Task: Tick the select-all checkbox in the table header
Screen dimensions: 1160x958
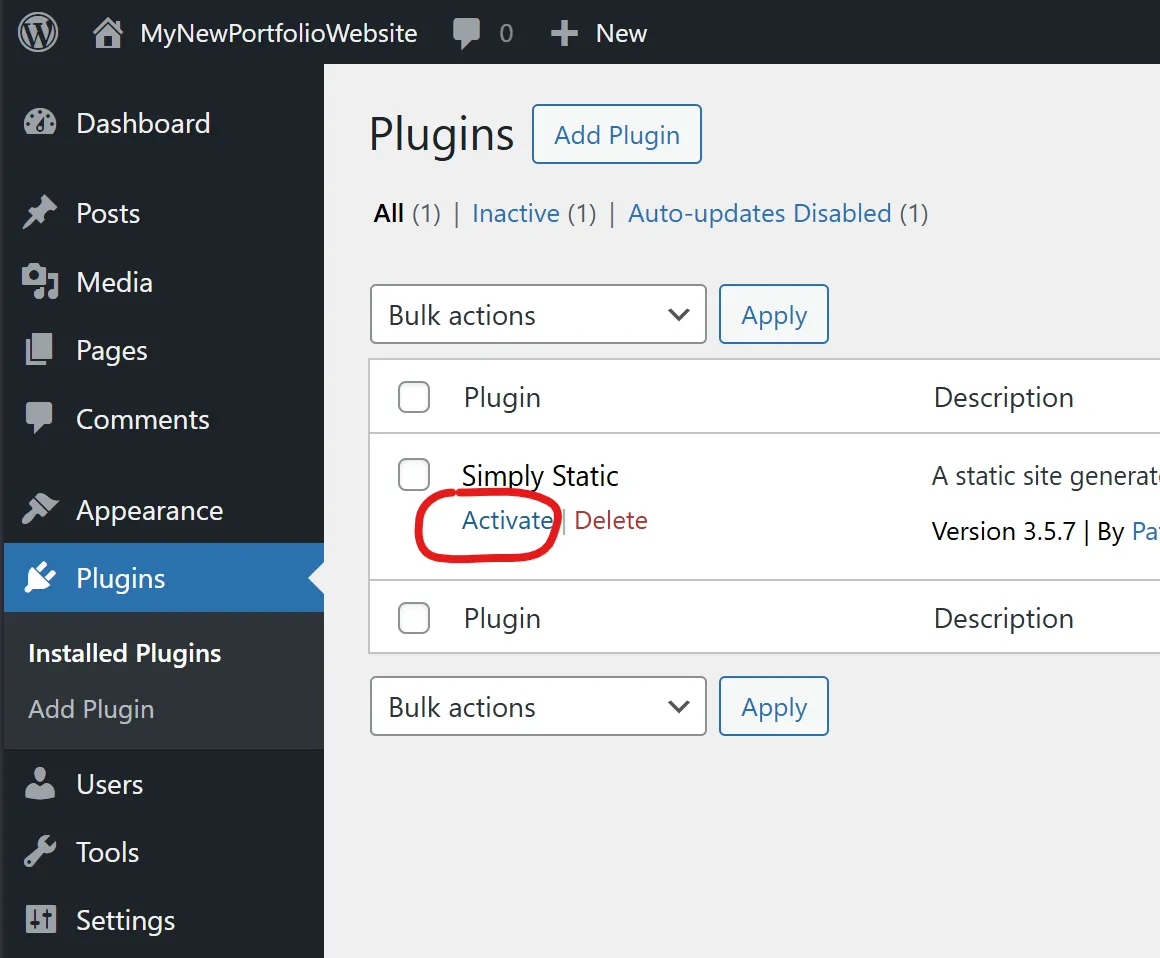Action: pyautogui.click(x=414, y=397)
